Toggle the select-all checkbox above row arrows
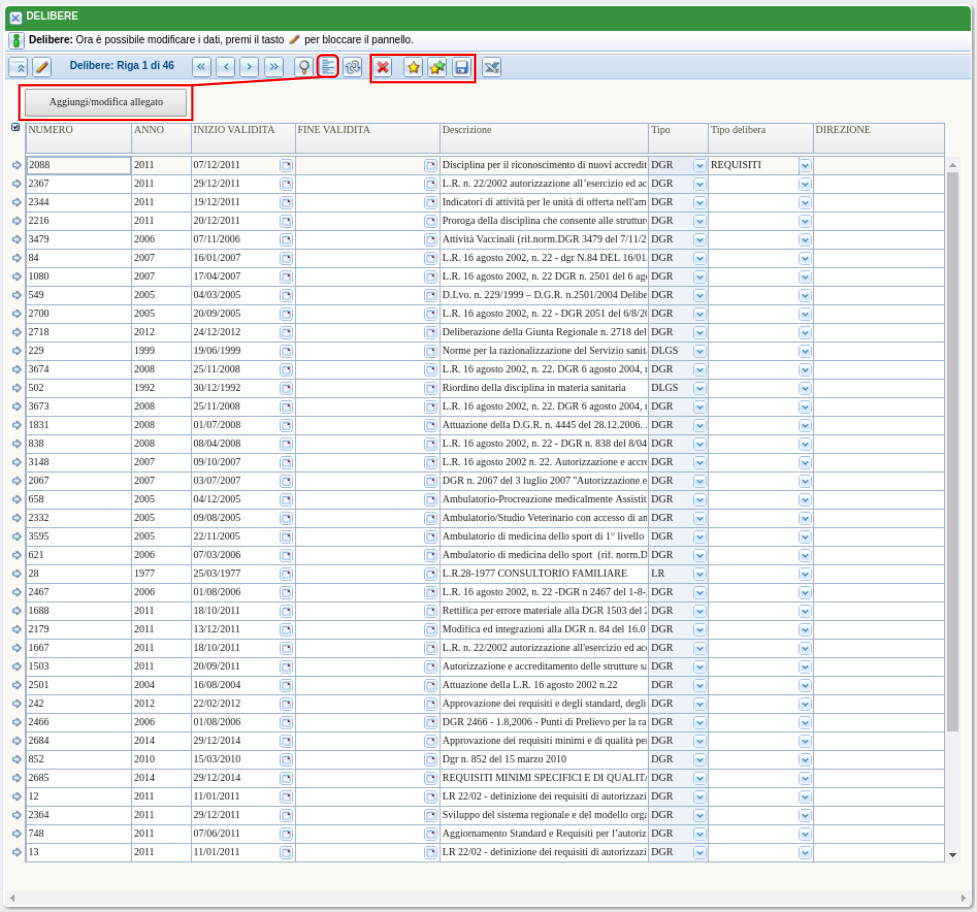The height and width of the screenshot is (912, 977). [15, 127]
